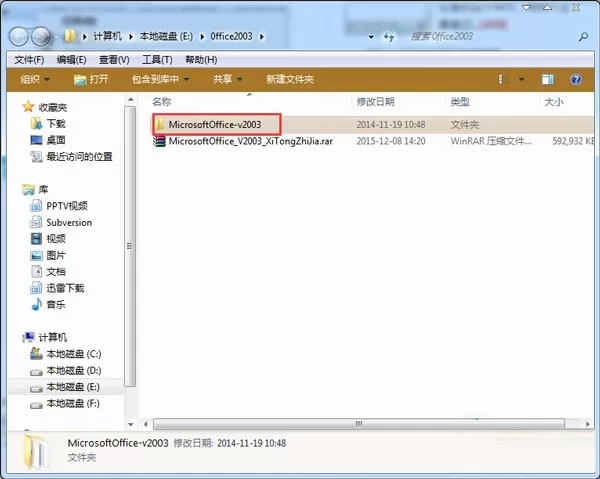This screenshot has height=479, width=600.
Task: Click the Libraries icon in sidebar
Action: coord(28,189)
